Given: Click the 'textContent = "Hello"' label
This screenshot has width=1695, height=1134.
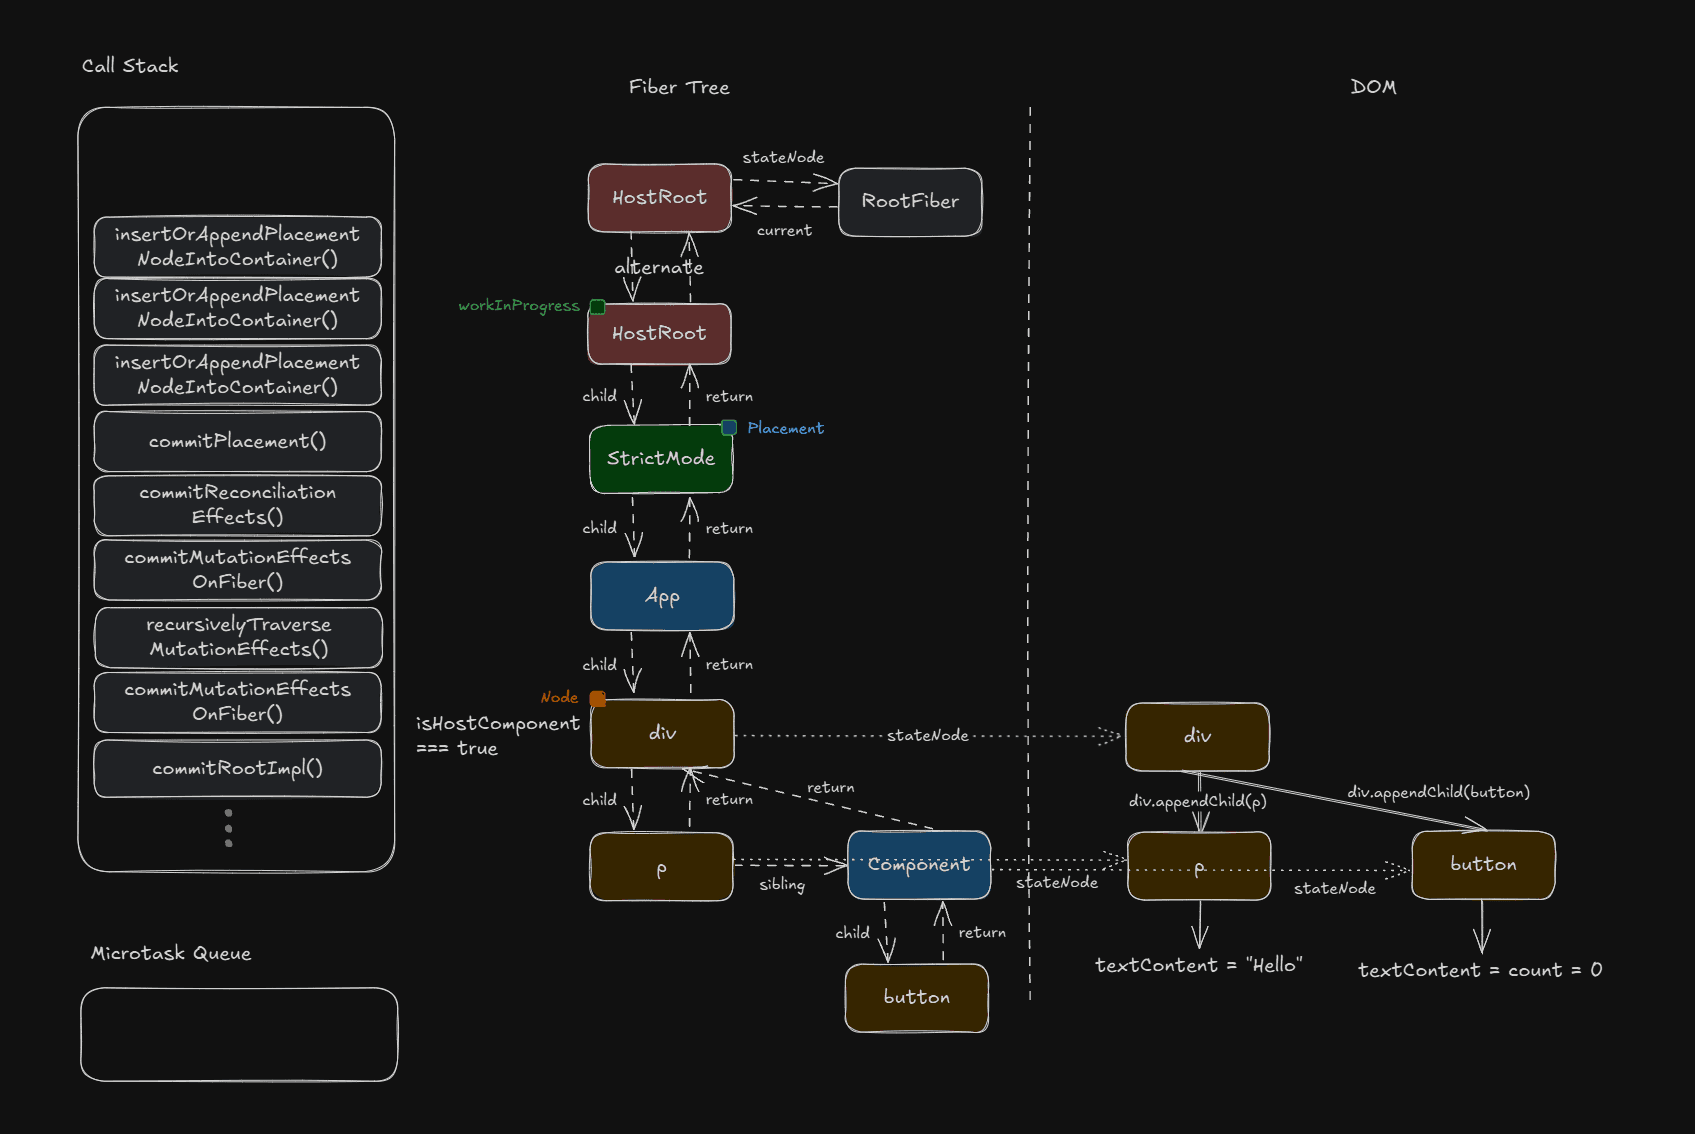Looking at the screenshot, I should click(1198, 966).
